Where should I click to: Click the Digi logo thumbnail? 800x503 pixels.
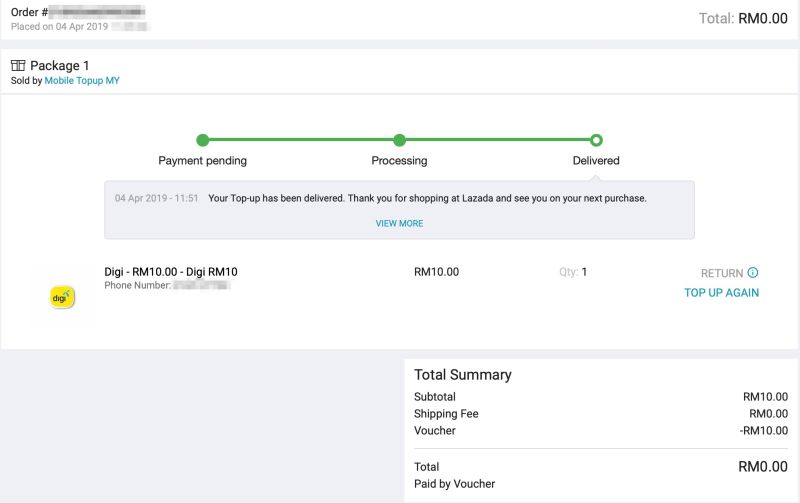pos(62,297)
